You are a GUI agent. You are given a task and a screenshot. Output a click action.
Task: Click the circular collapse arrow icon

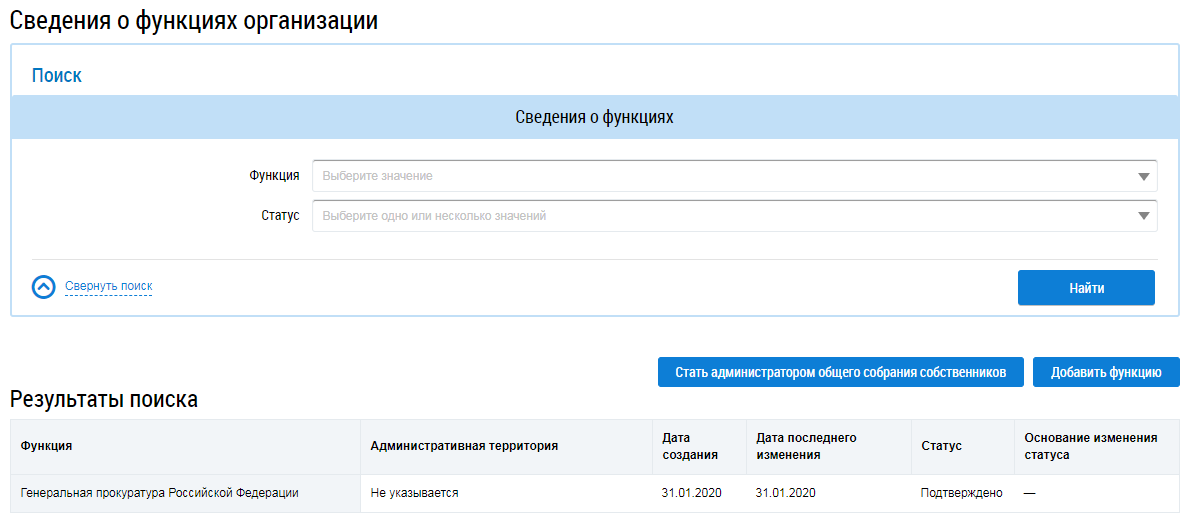click(44, 287)
